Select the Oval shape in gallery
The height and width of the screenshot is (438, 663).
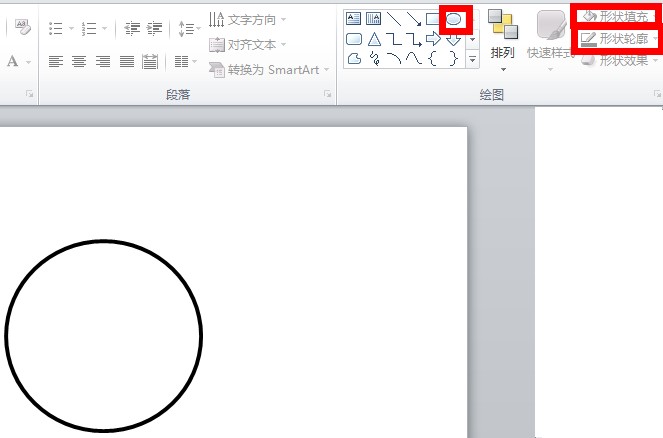pyautogui.click(x=454, y=19)
